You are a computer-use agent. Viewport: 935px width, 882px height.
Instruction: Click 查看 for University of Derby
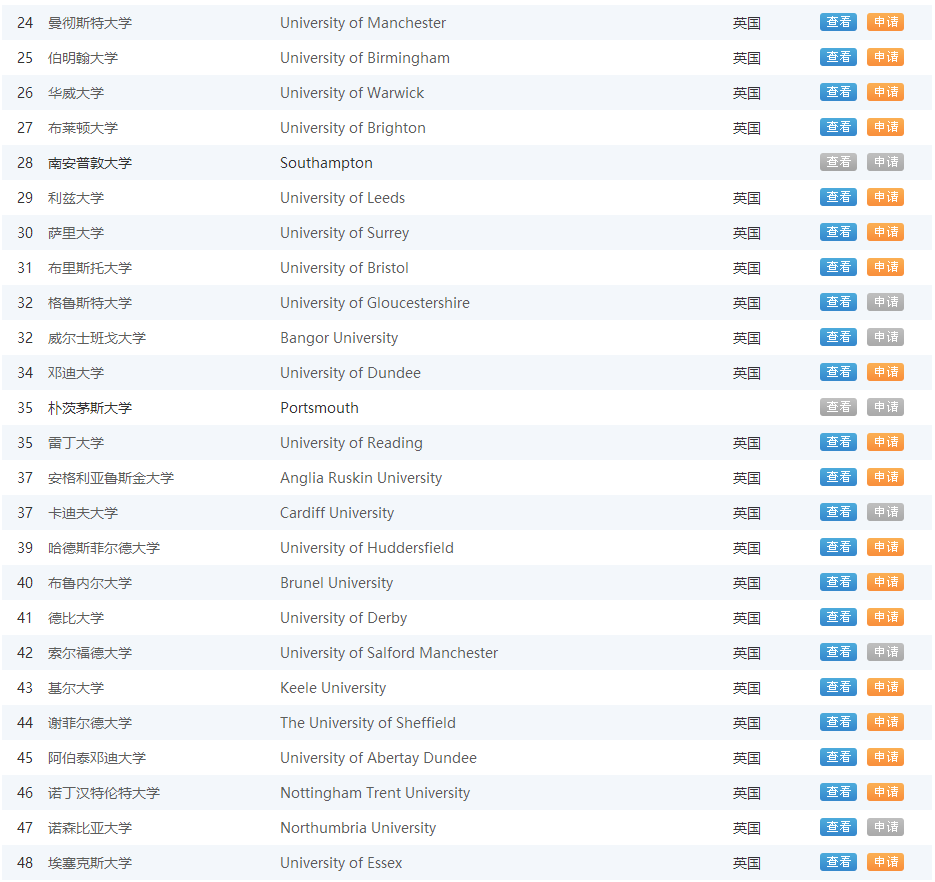[838, 617]
